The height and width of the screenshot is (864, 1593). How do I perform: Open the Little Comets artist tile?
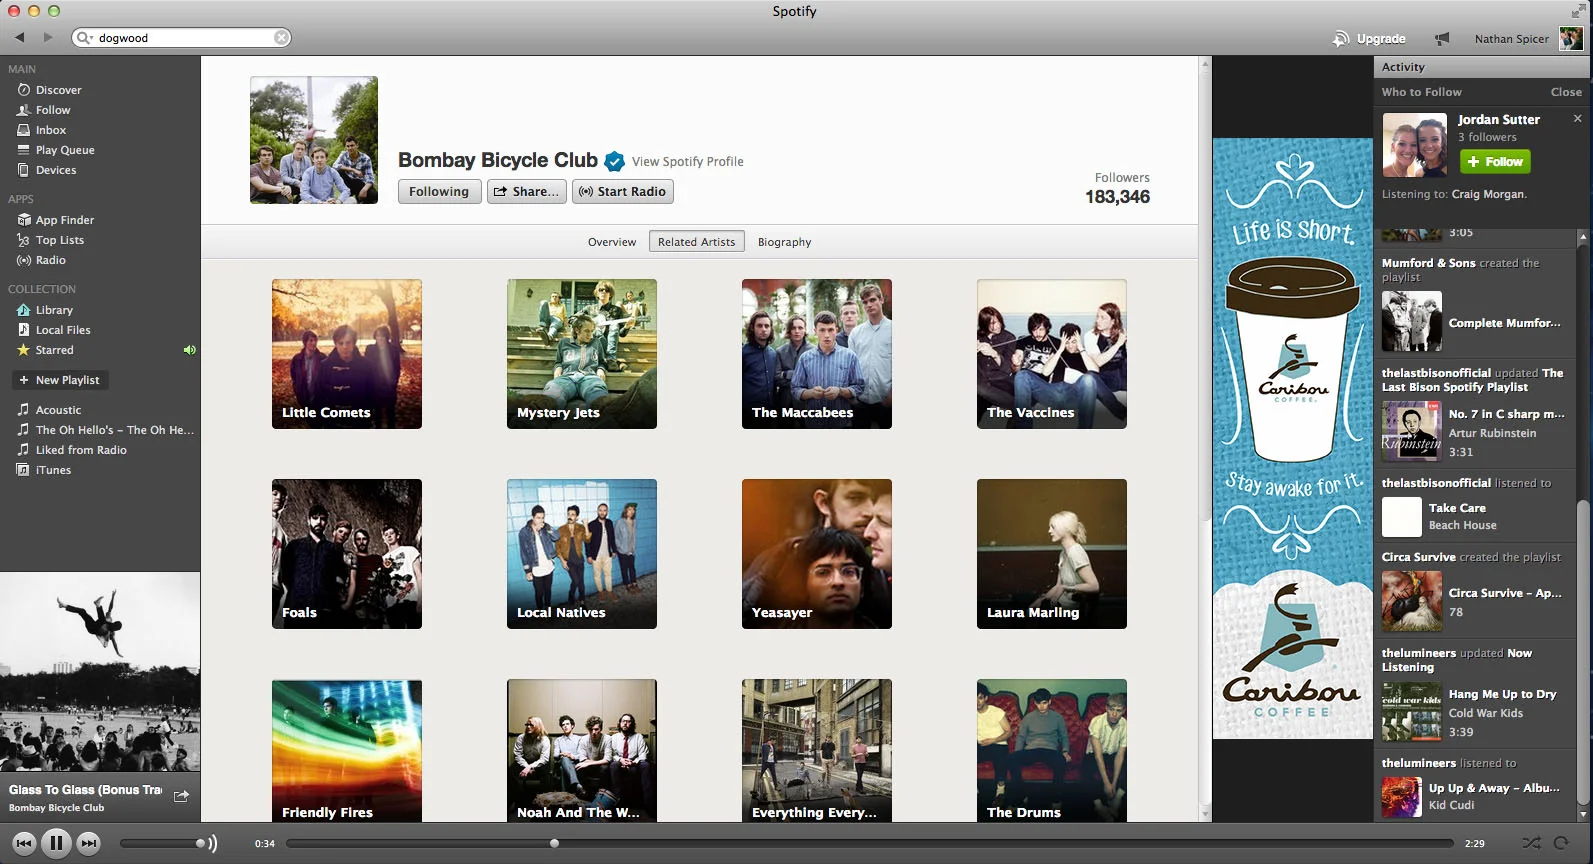(347, 354)
